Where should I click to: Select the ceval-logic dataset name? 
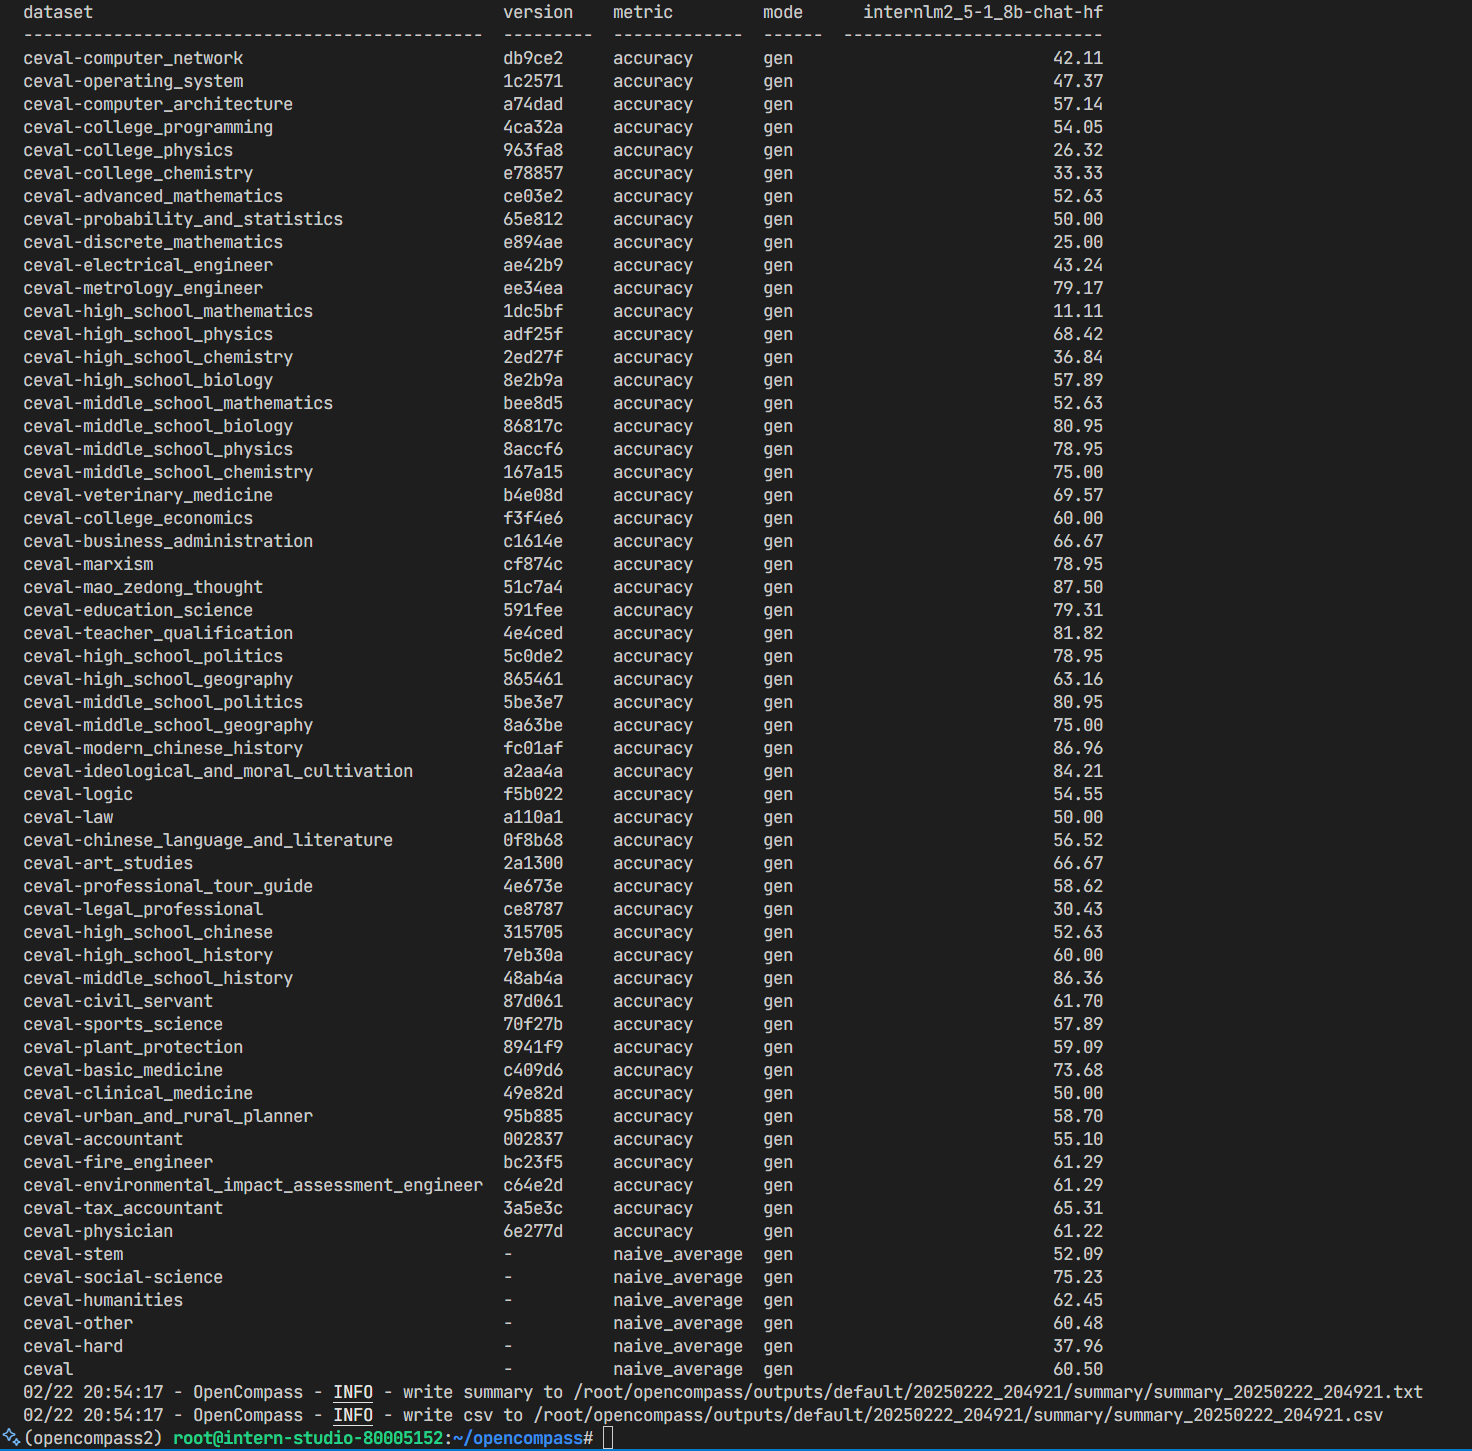click(x=78, y=794)
